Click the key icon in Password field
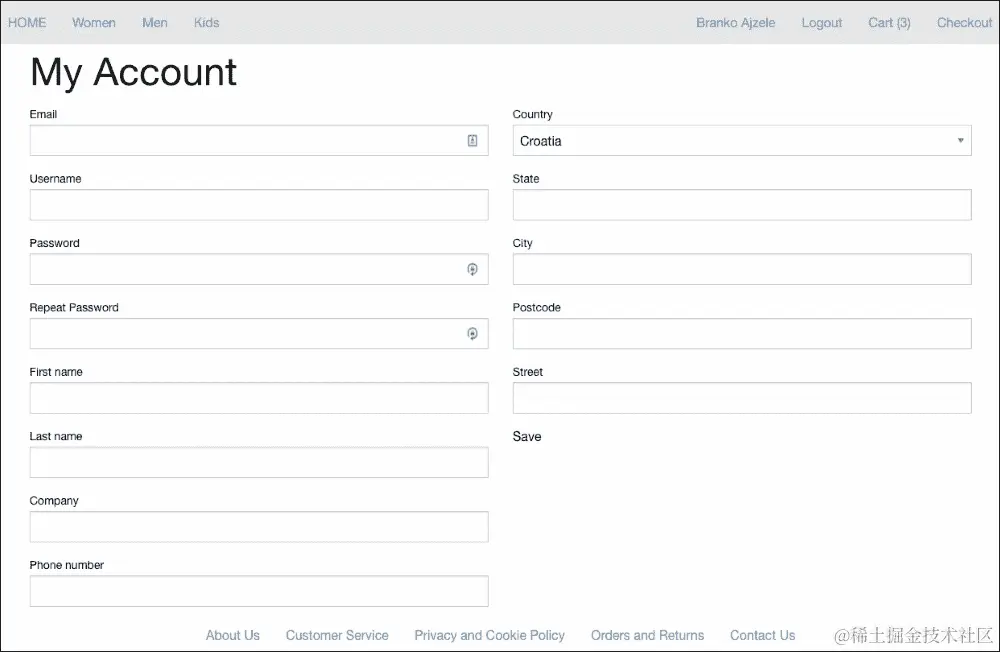Screen dimensions: 1000x652 coord(472,269)
